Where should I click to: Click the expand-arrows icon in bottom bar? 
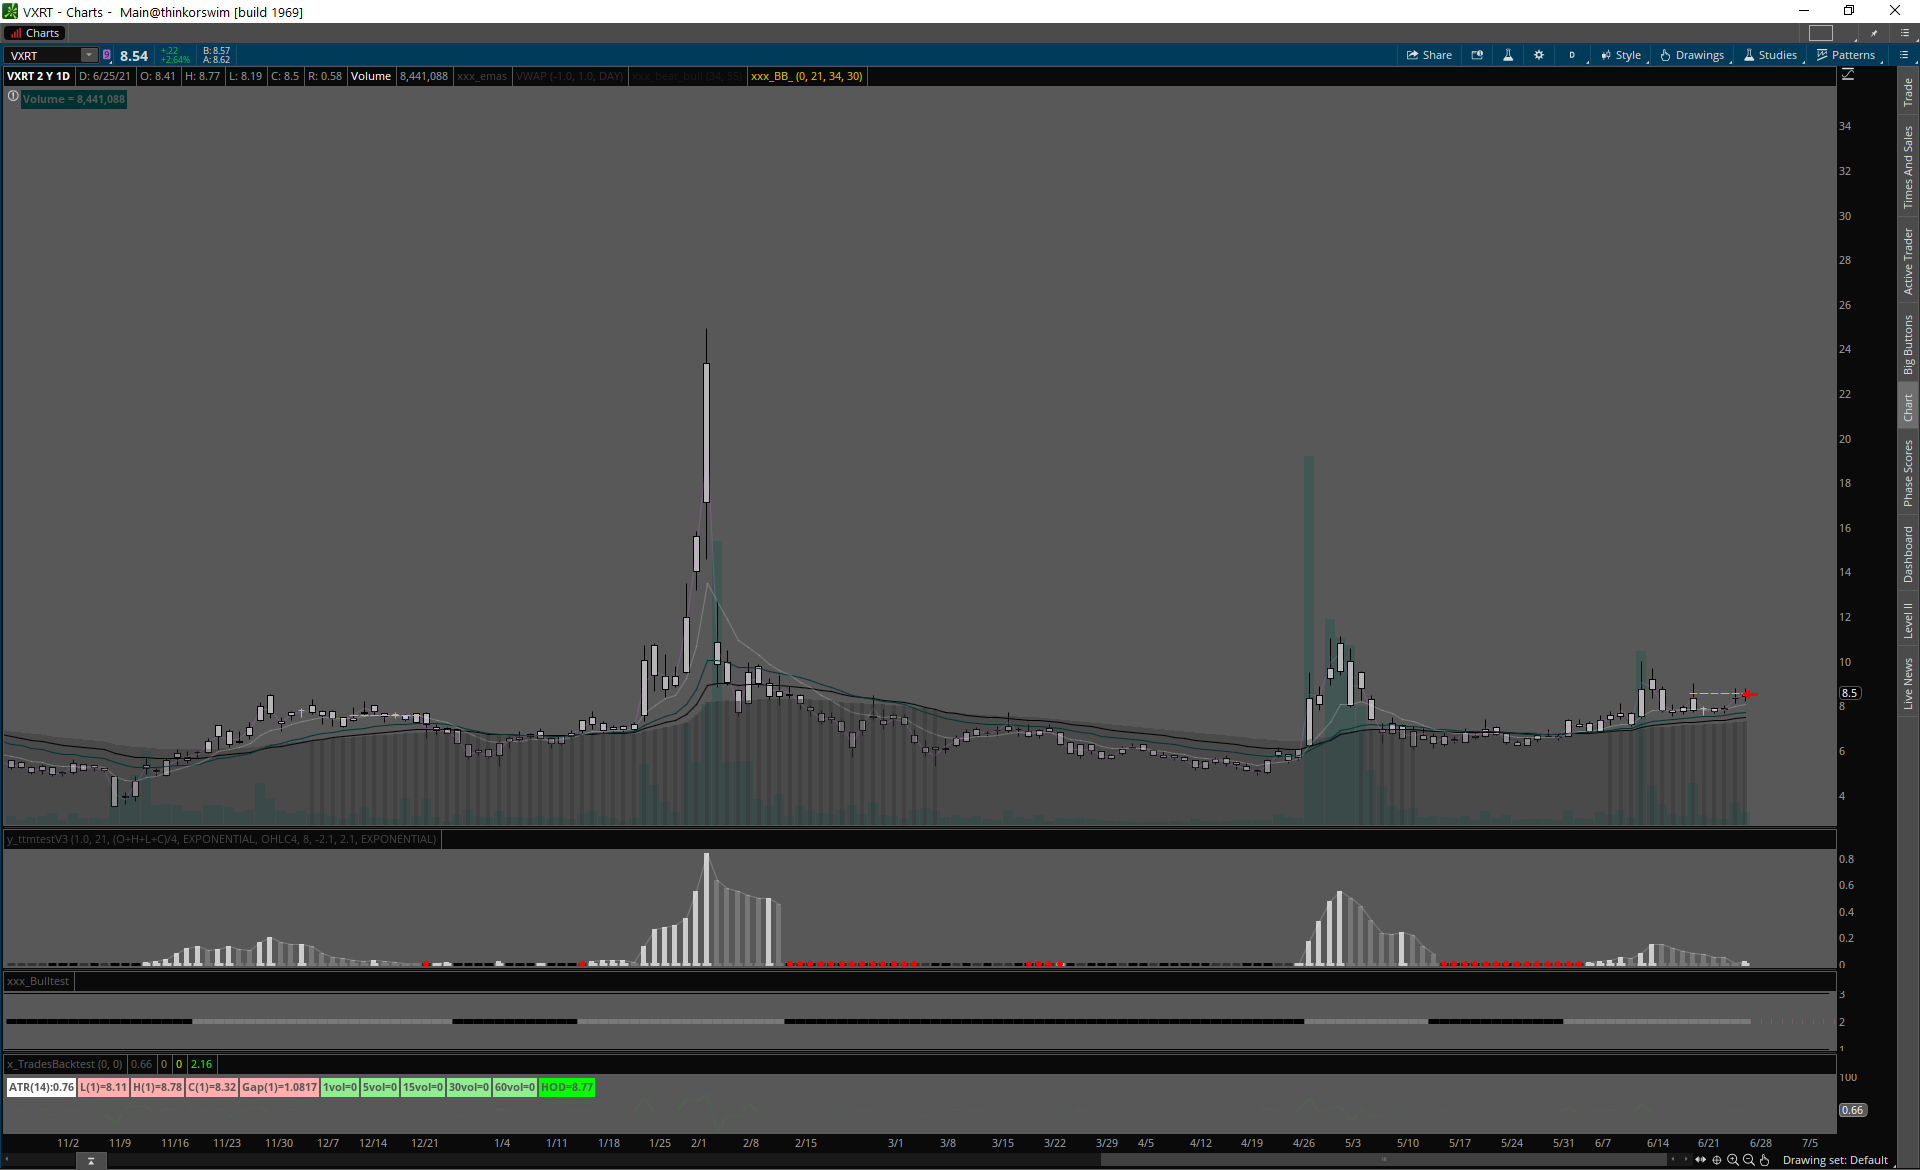click(x=1700, y=1160)
